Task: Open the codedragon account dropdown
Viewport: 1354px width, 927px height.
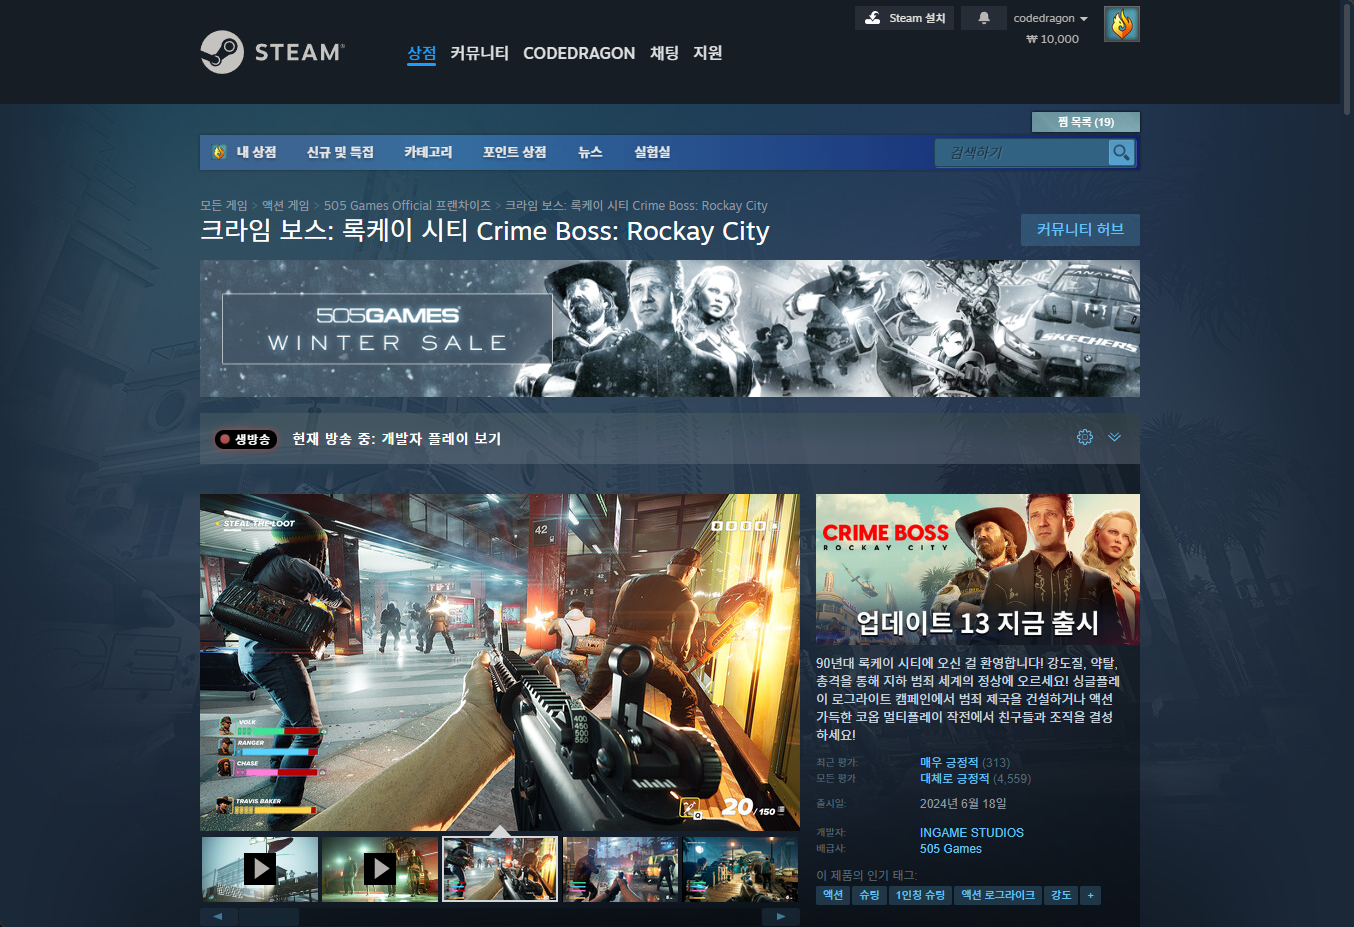Action: point(1050,18)
